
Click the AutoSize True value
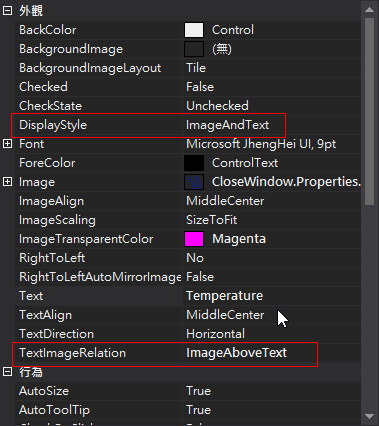click(x=198, y=391)
